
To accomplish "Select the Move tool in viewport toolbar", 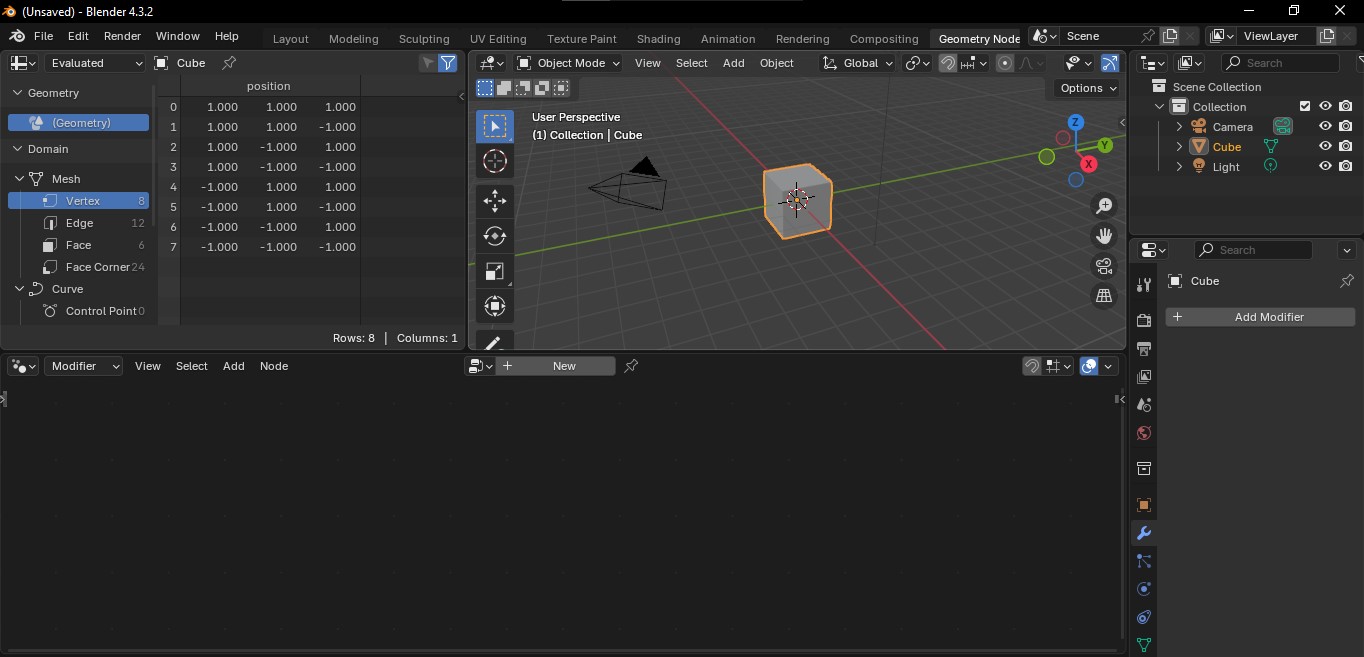I will click(x=494, y=200).
